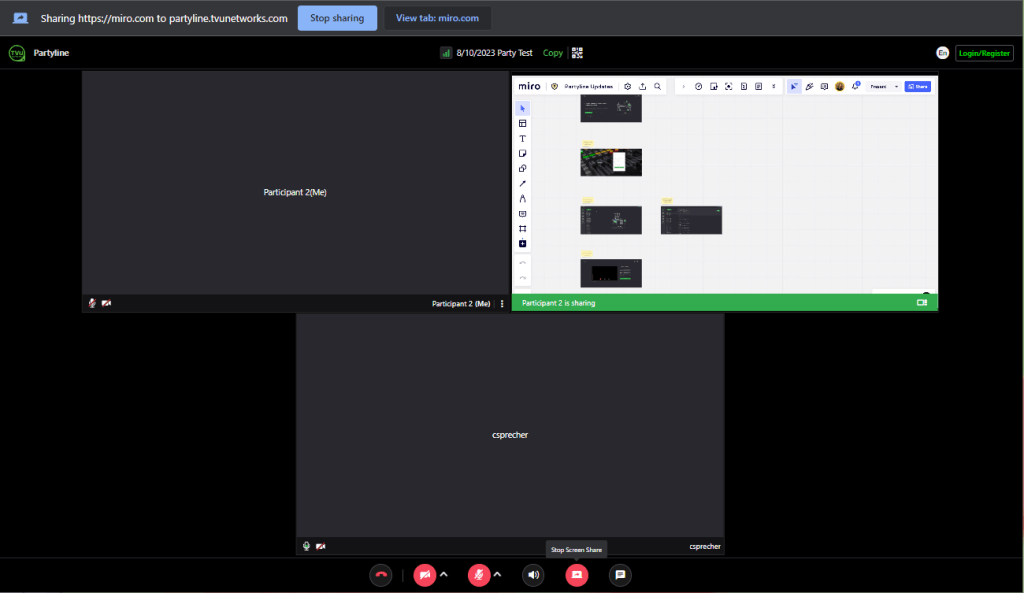Show the party QR code
1024x593 pixels.
pyautogui.click(x=577, y=53)
